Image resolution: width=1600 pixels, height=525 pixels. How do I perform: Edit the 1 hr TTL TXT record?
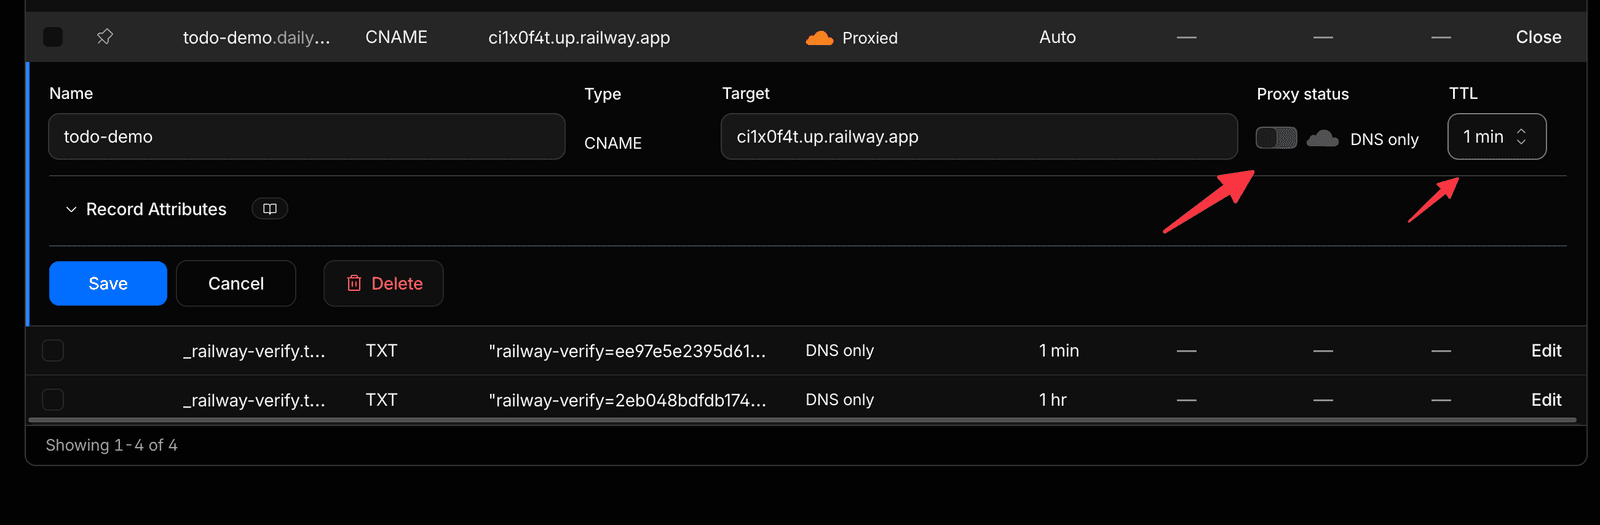click(1546, 400)
